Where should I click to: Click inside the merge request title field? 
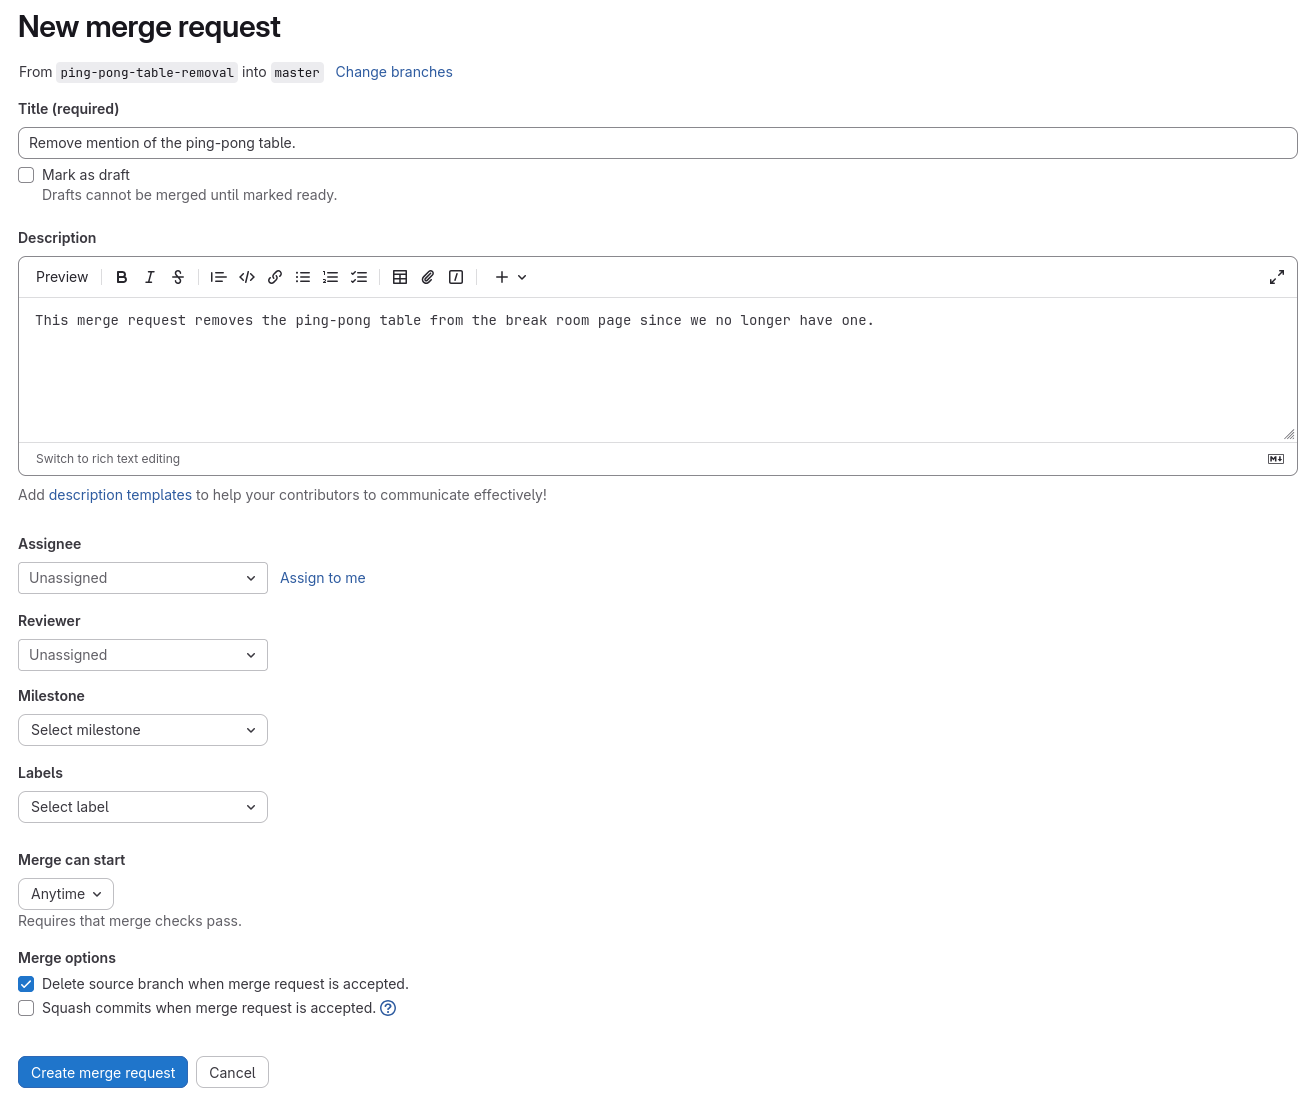pyautogui.click(x=656, y=142)
